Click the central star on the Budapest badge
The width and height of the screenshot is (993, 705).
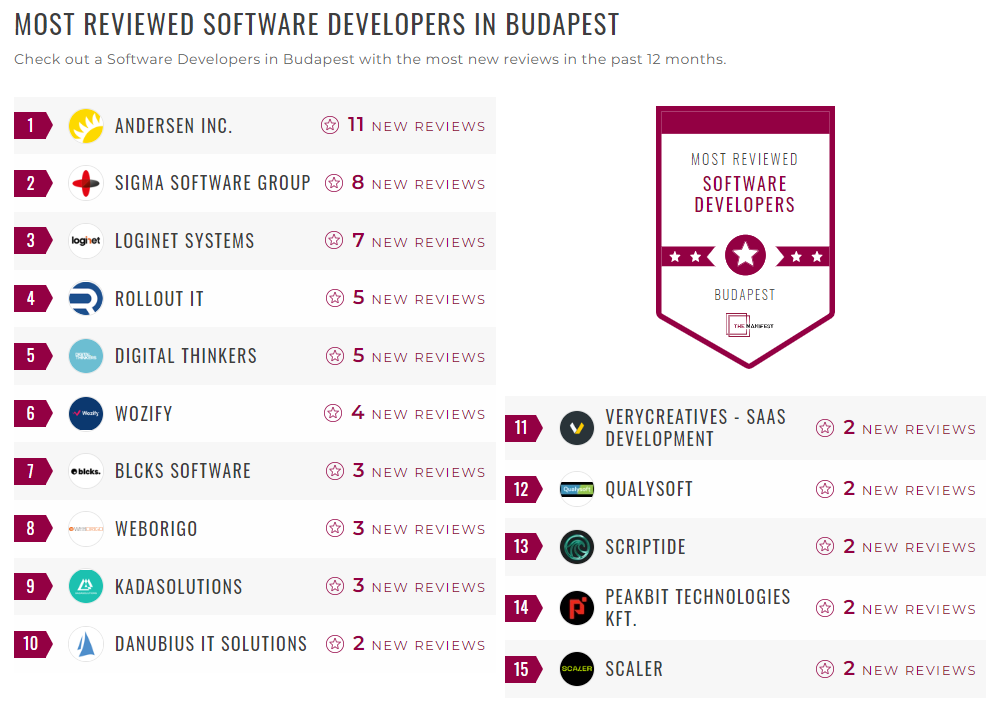(744, 254)
